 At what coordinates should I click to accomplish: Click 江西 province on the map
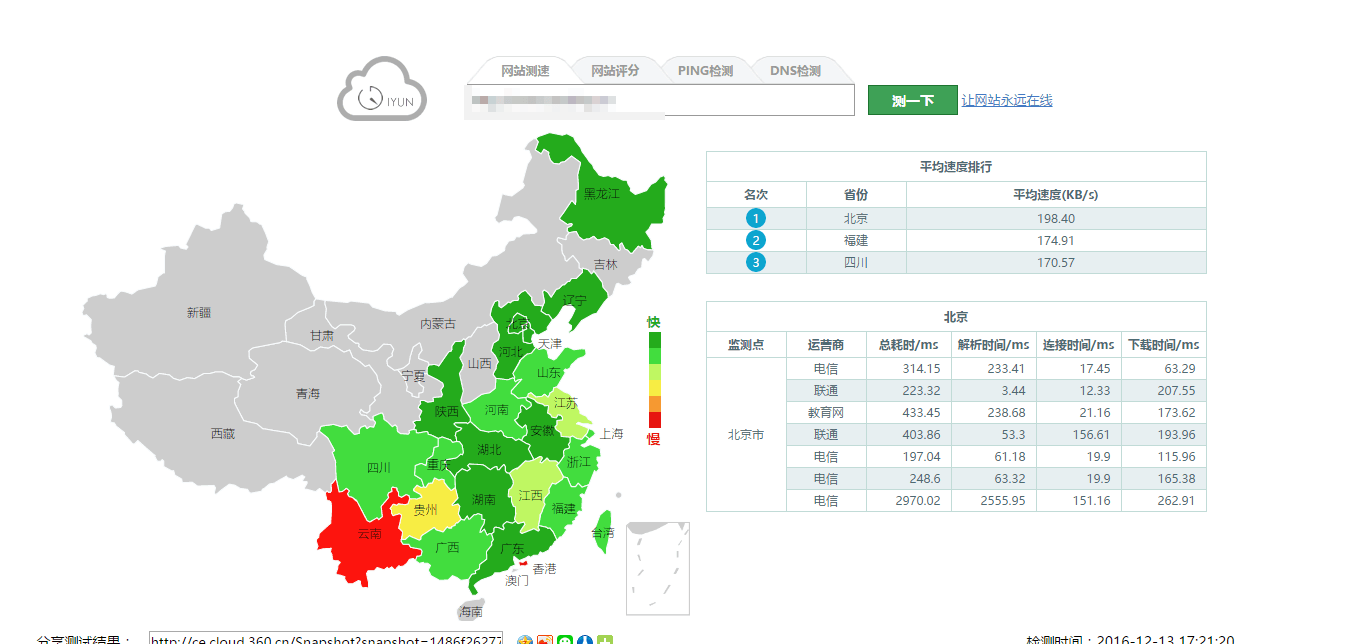[x=530, y=495]
